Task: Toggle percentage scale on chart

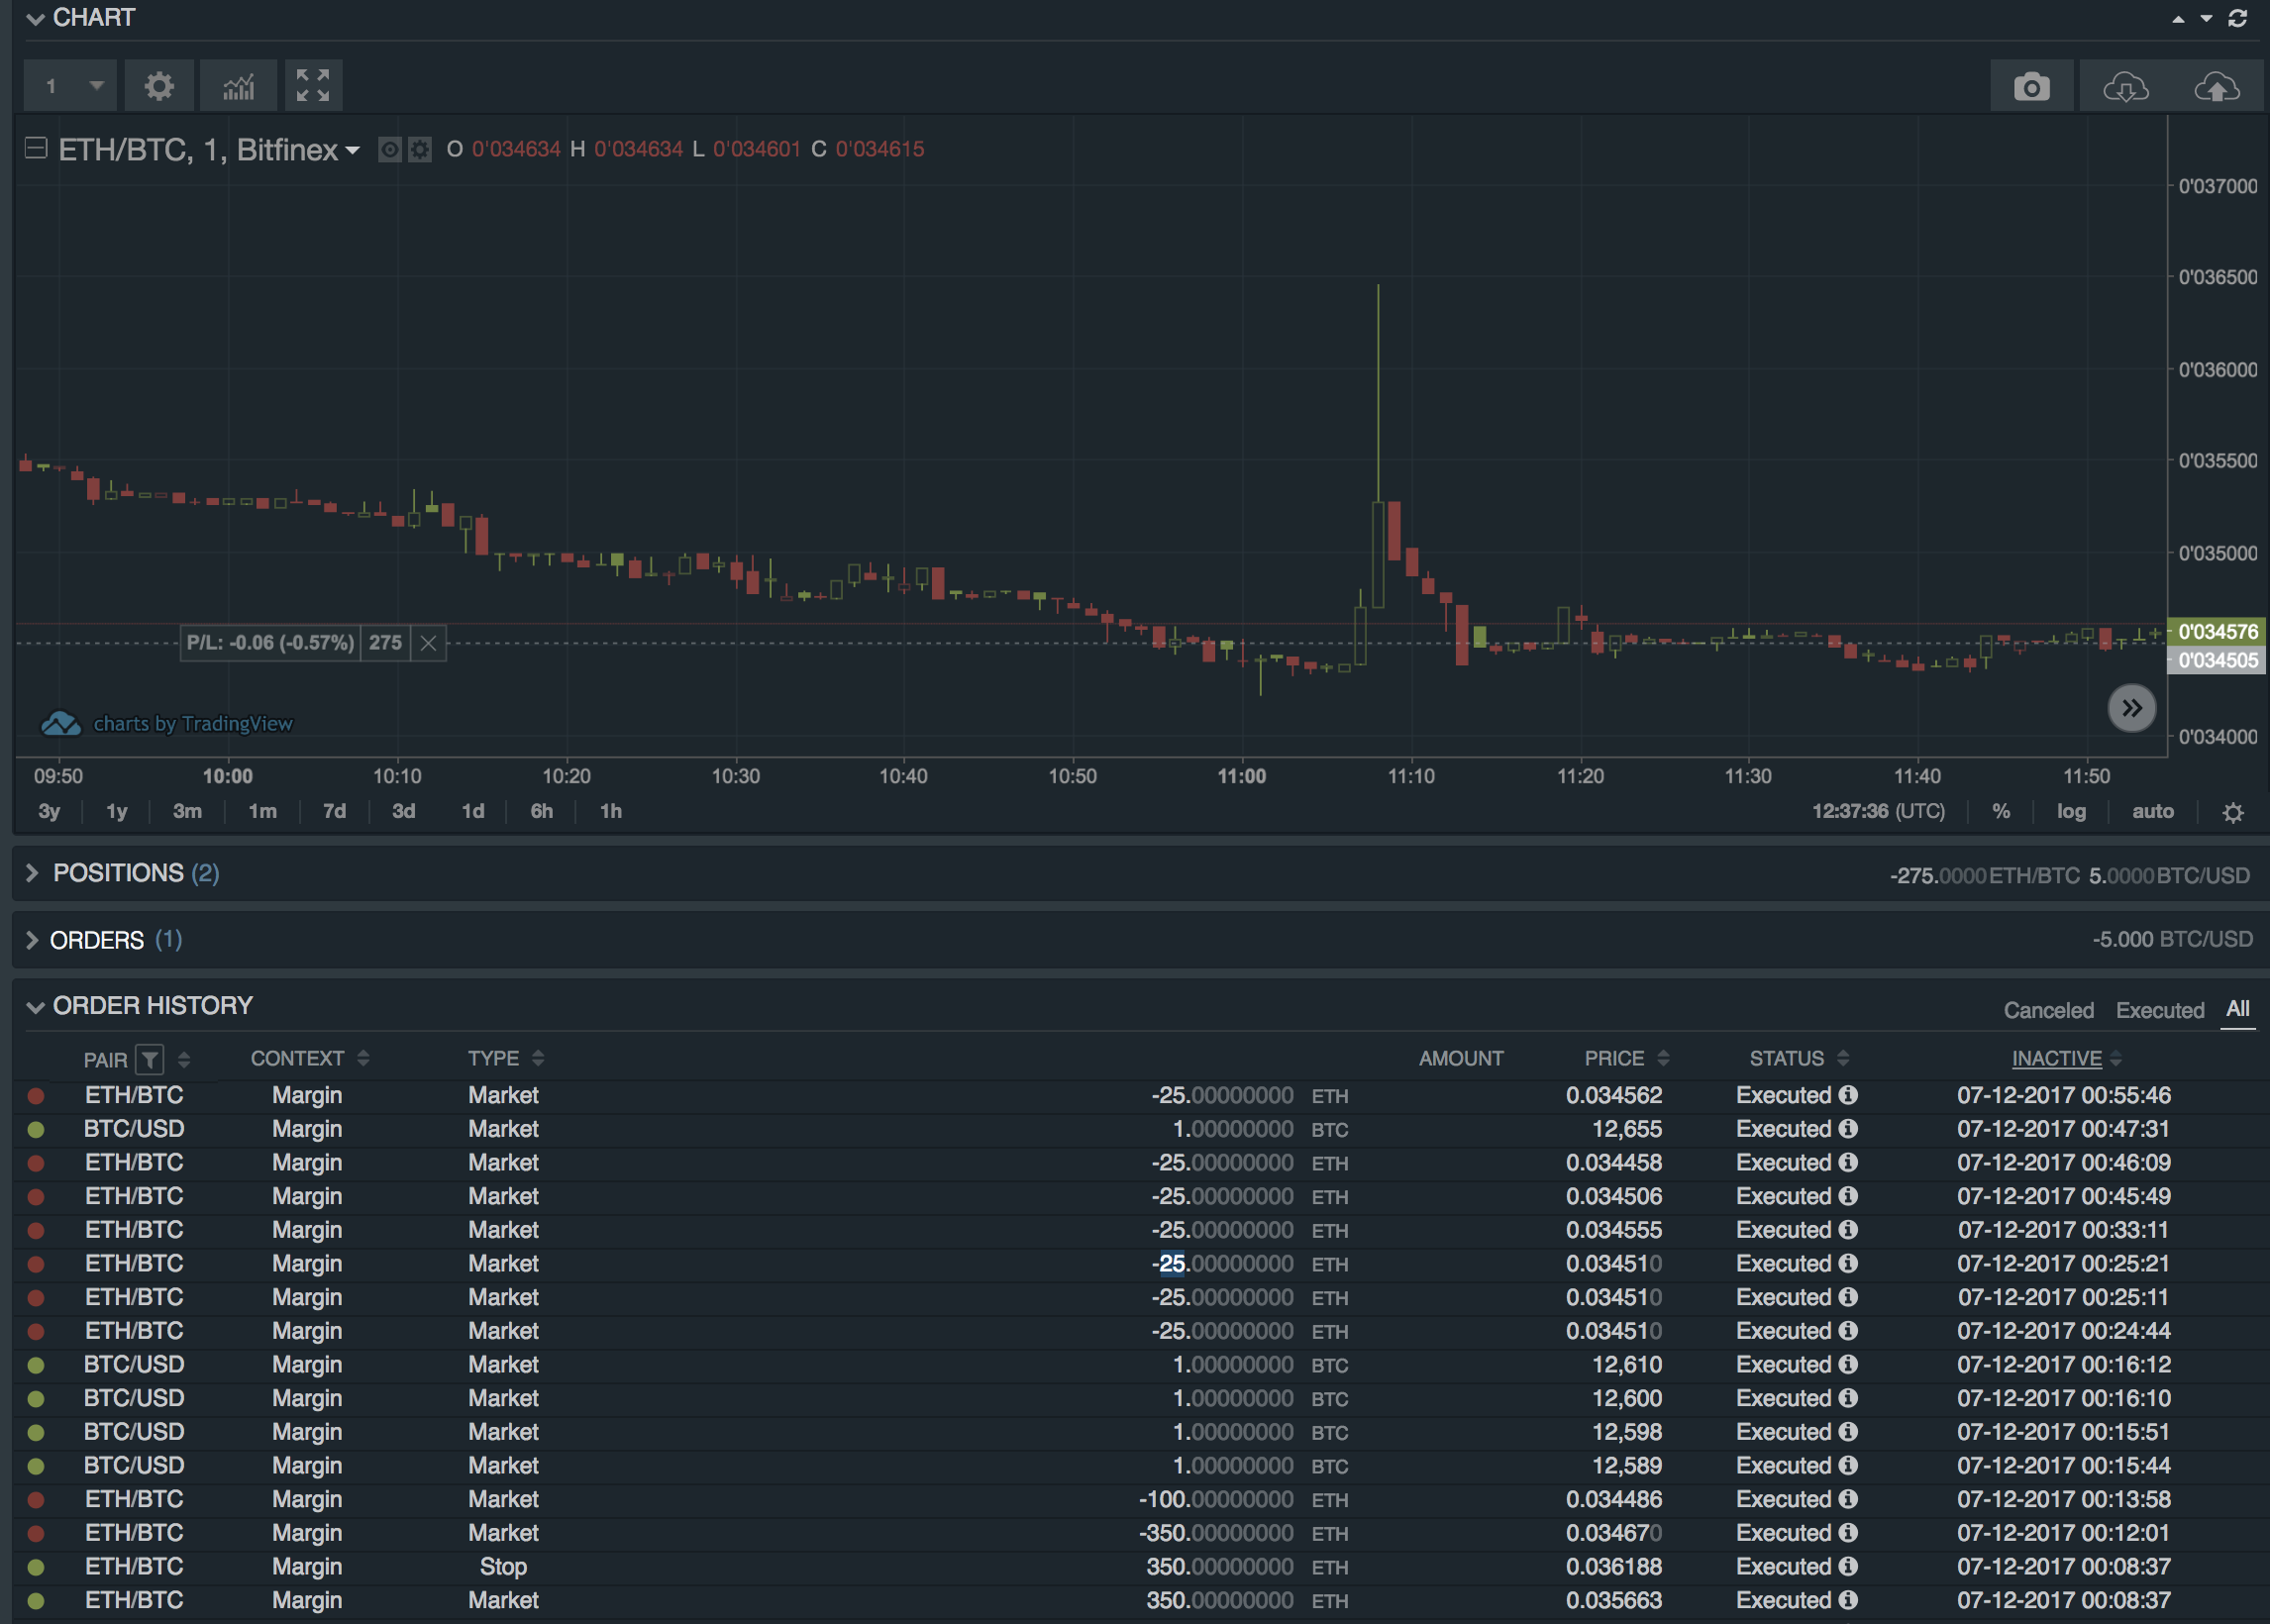Action: point(2001,812)
